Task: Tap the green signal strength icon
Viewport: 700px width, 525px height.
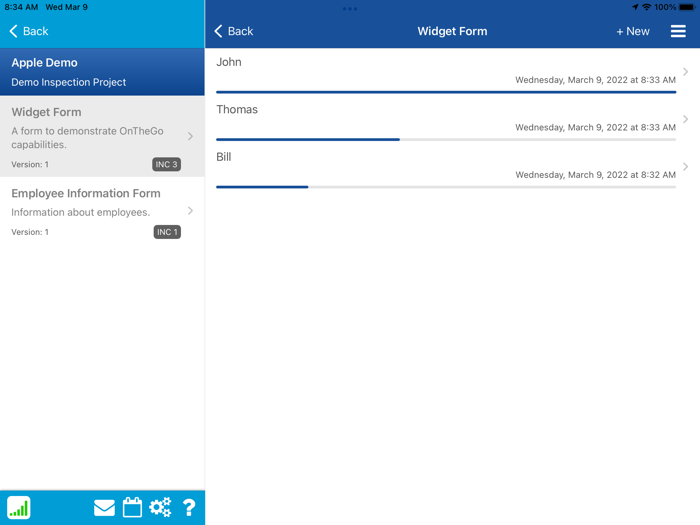Action: pyautogui.click(x=18, y=508)
